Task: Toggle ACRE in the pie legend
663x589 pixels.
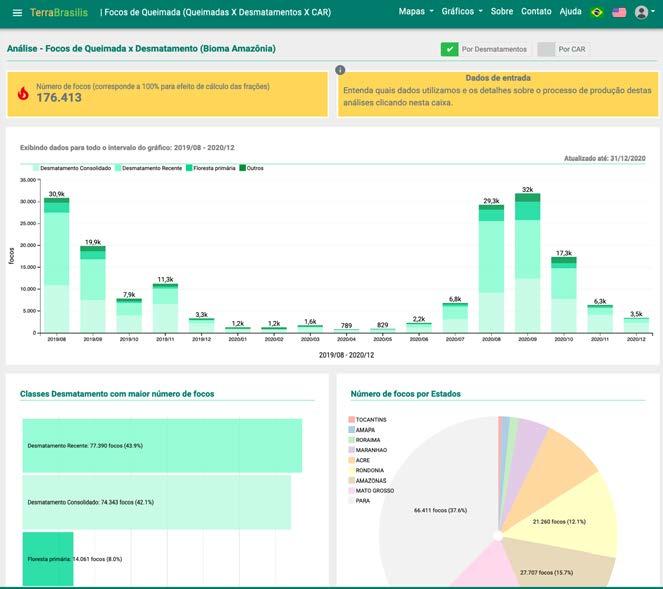Action: [x=359, y=460]
